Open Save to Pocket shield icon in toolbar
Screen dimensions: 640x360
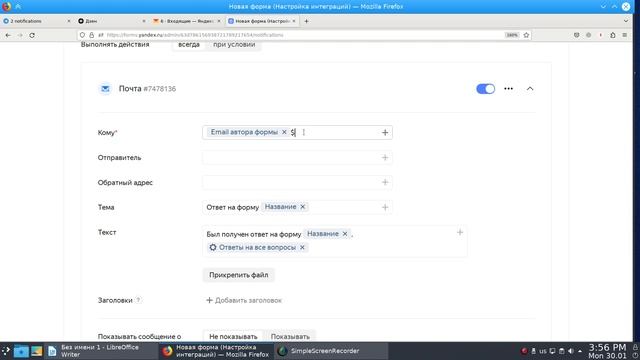tap(576, 35)
